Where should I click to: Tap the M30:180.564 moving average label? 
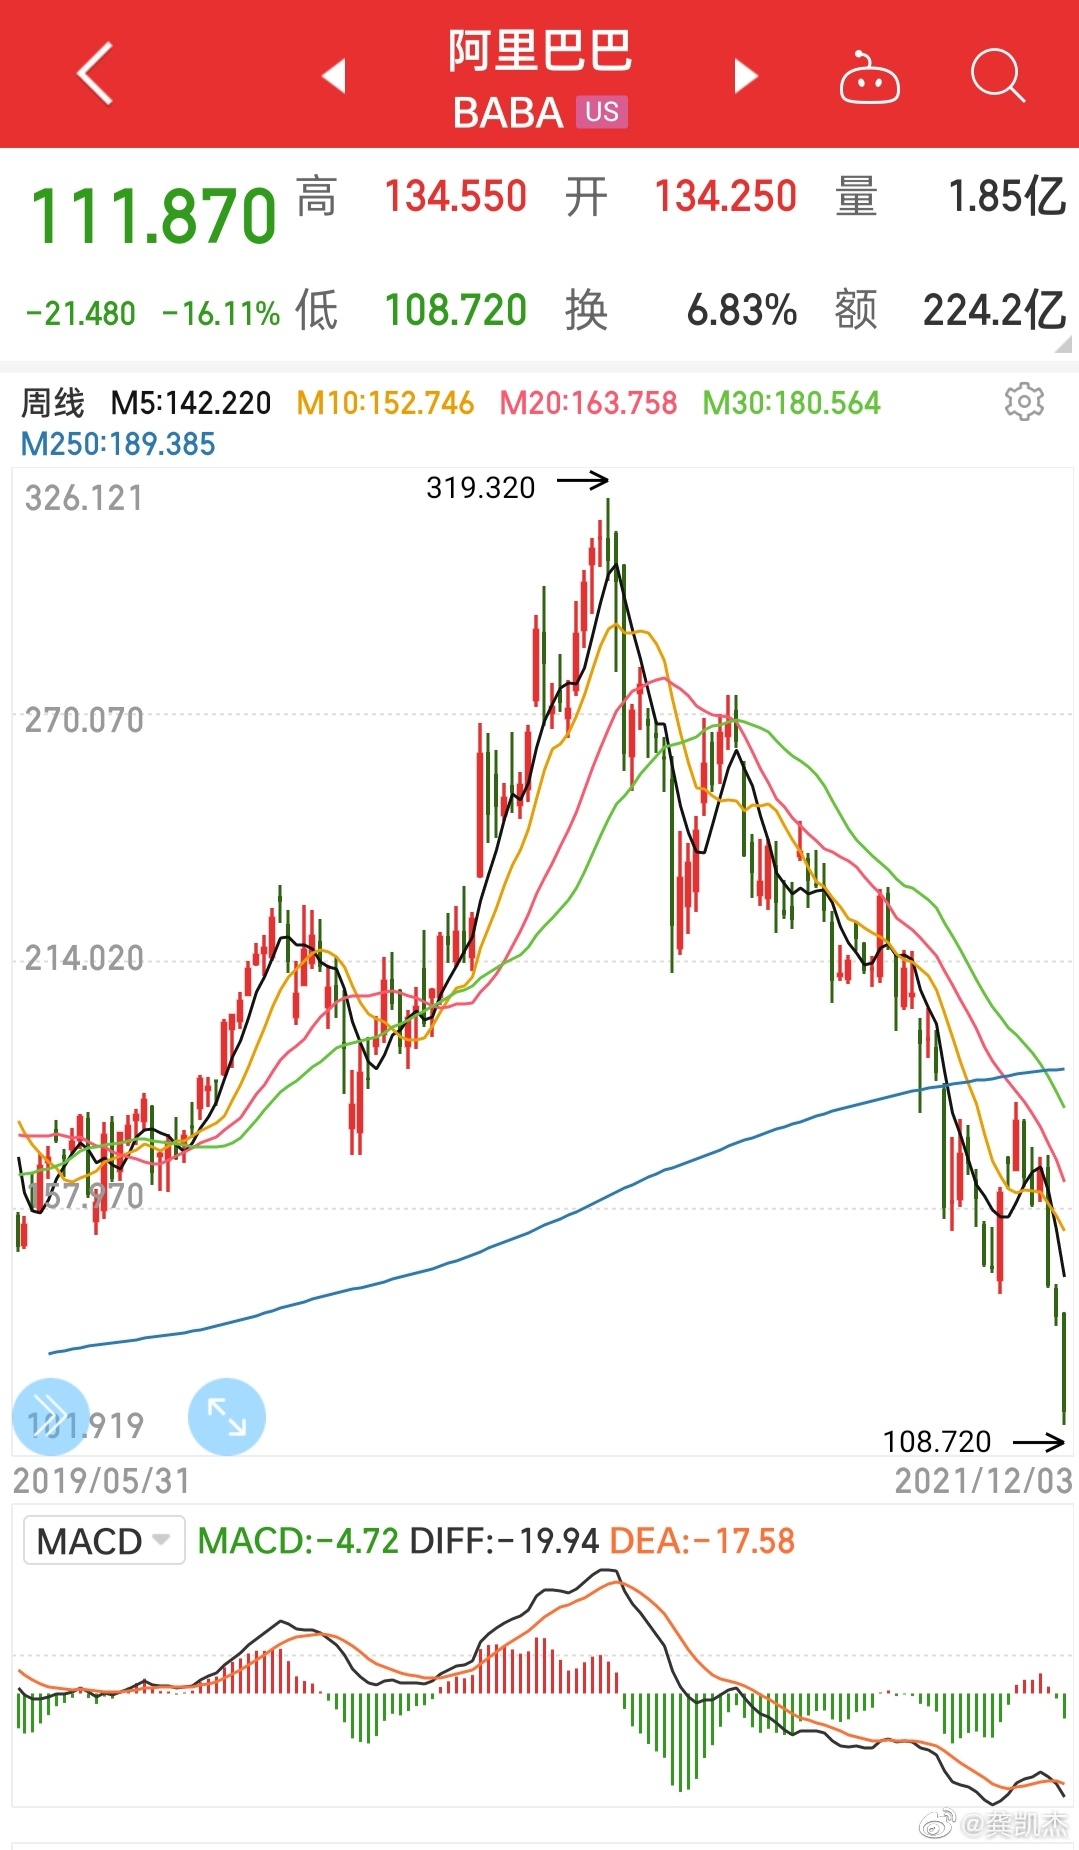pyautogui.click(x=792, y=403)
